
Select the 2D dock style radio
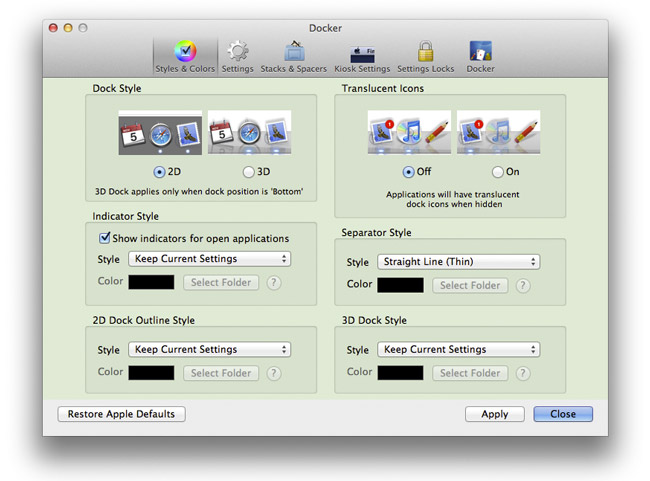pos(160,171)
